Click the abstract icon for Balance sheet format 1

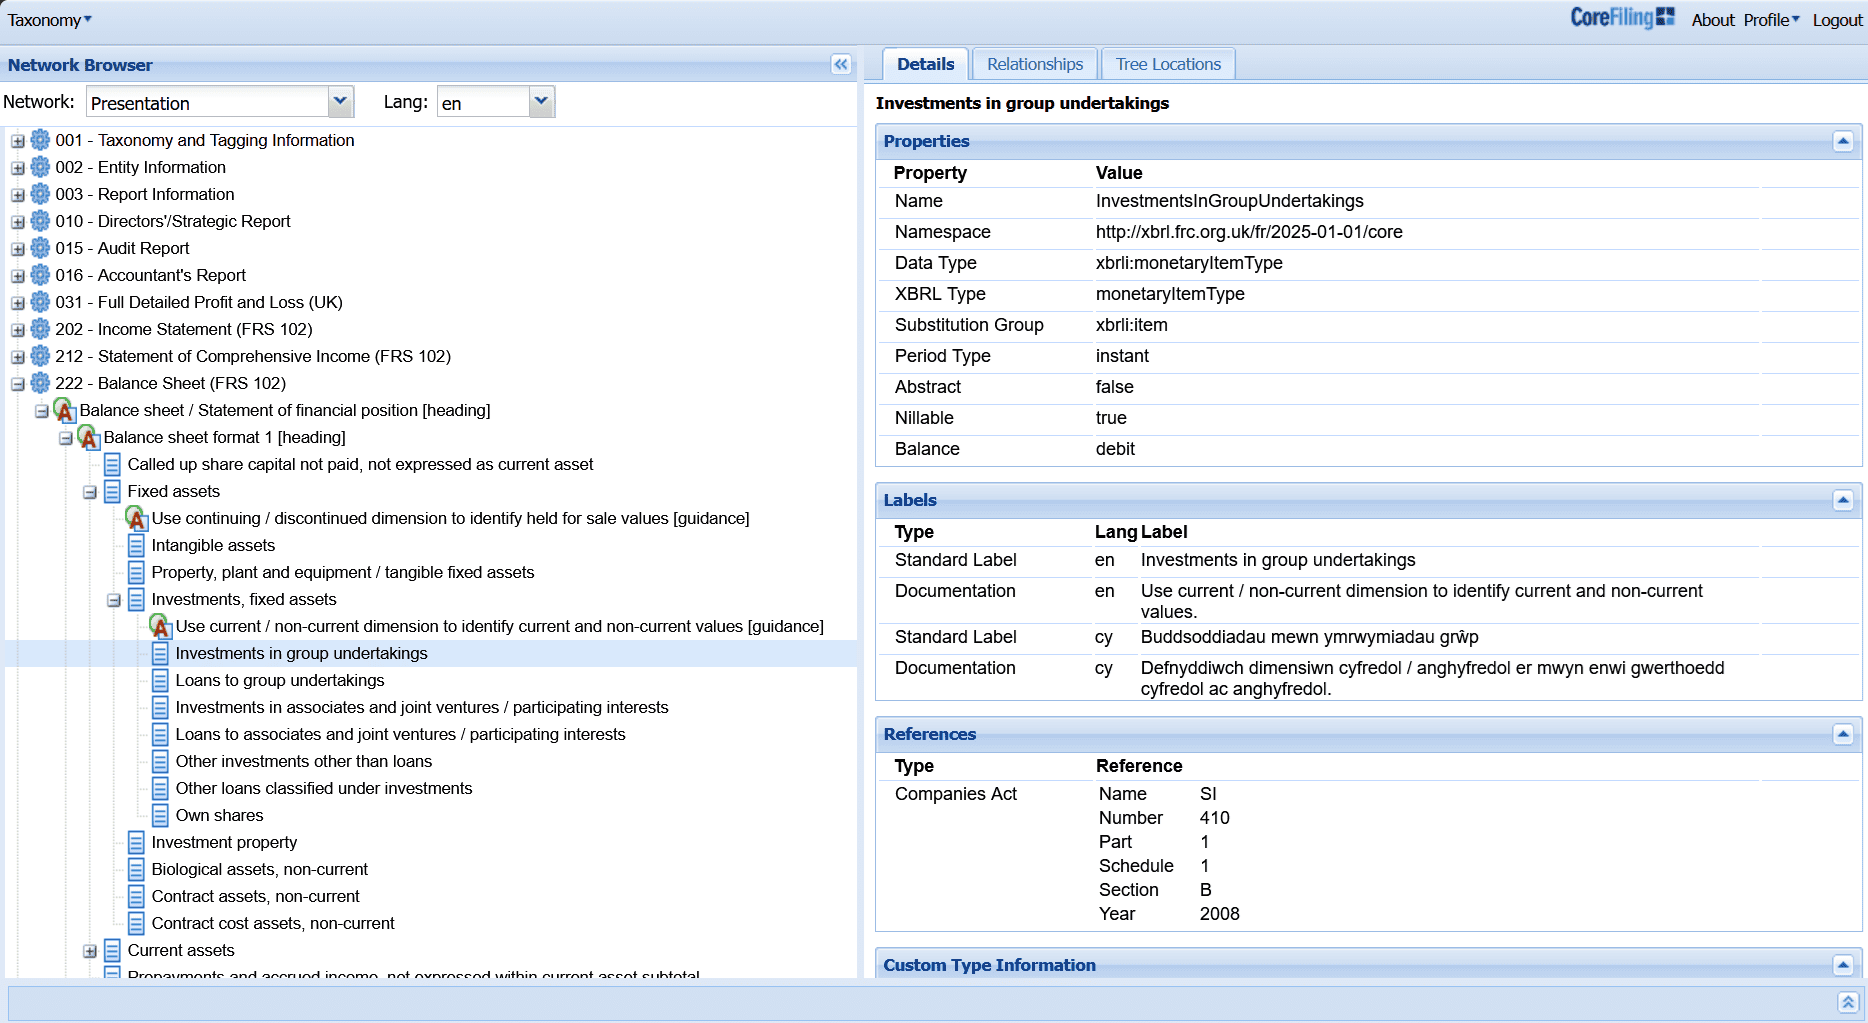coord(88,437)
